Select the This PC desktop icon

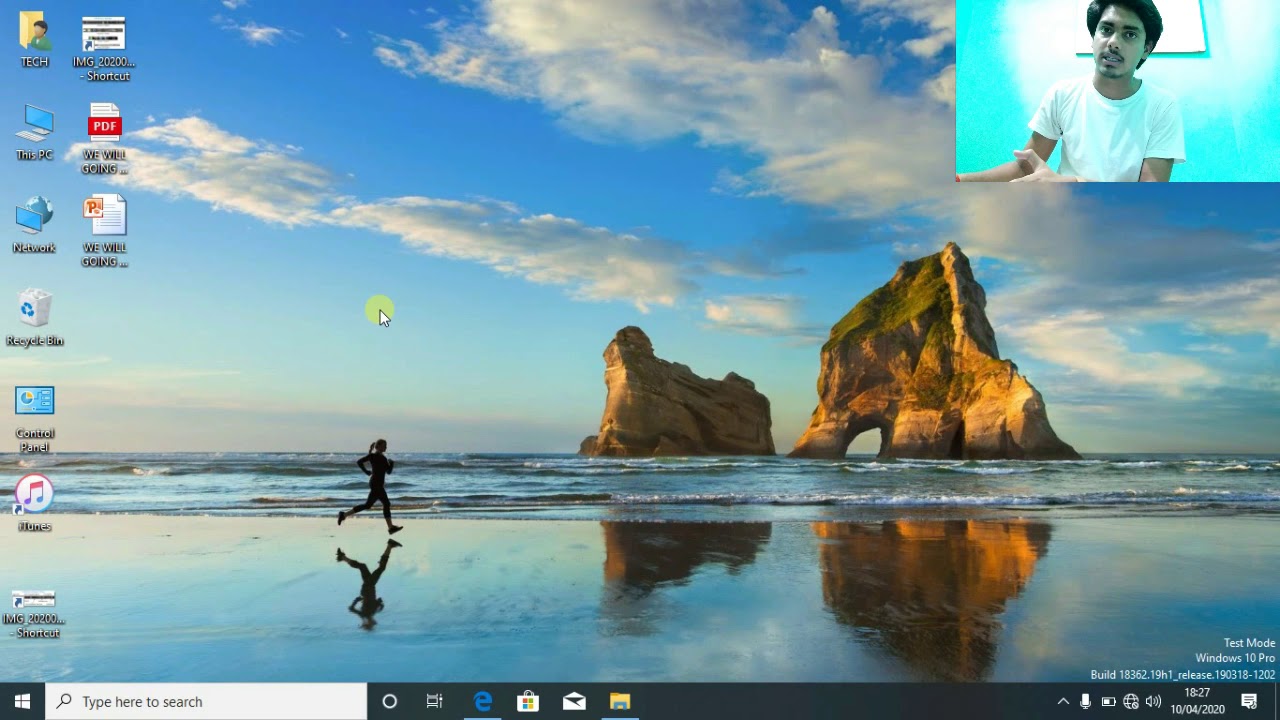coord(34,133)
